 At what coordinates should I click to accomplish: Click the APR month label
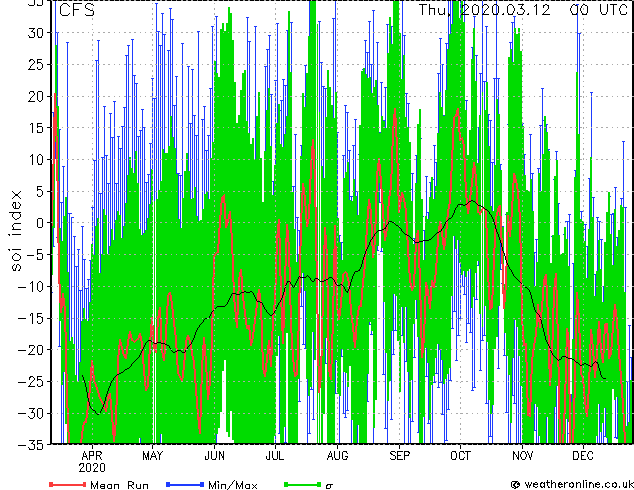(x=92, y=456)
